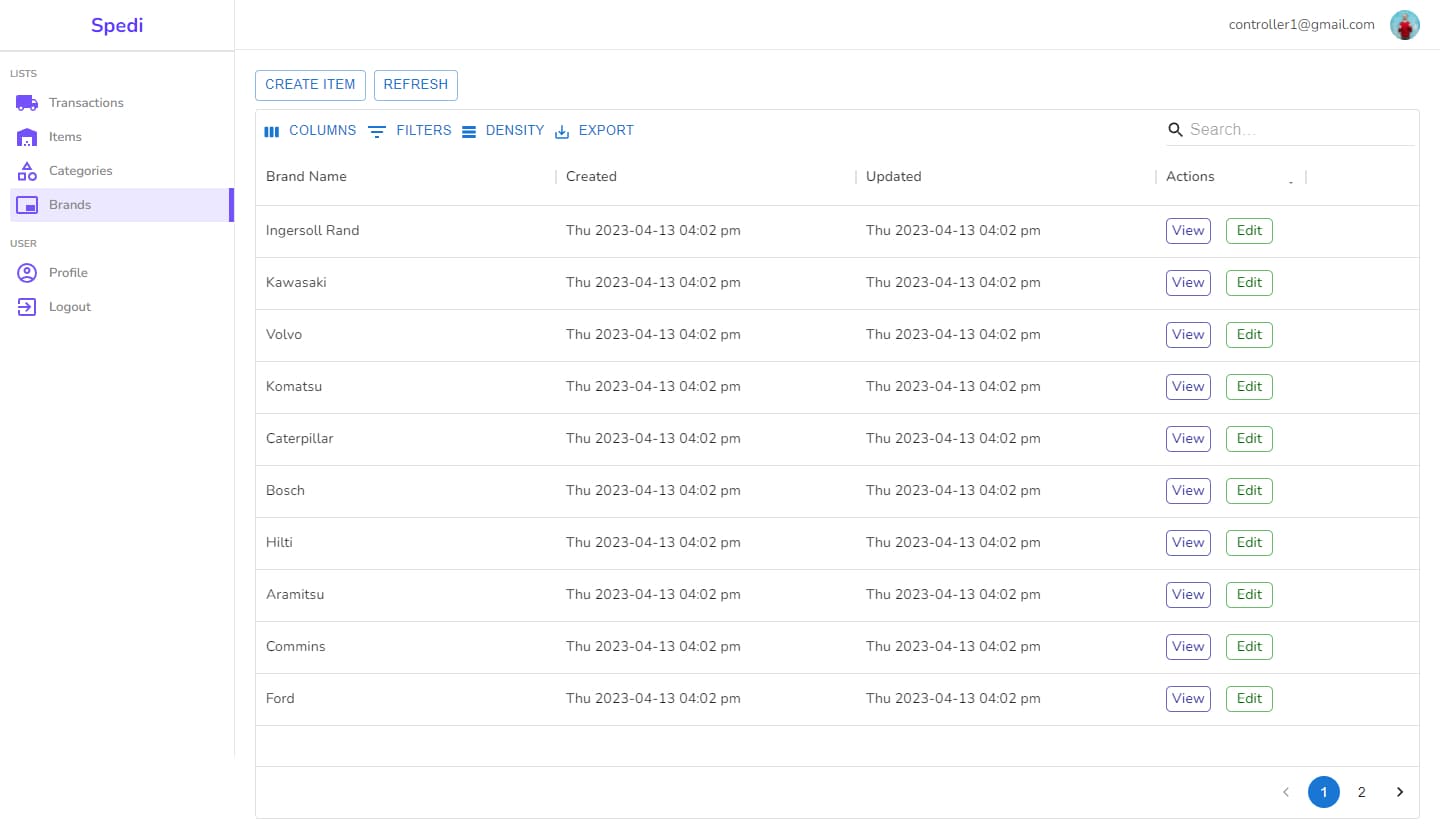Click the user avatar picture
Image resolution: width=1440 pixels, height=839 pixels.
(1405, 25)
